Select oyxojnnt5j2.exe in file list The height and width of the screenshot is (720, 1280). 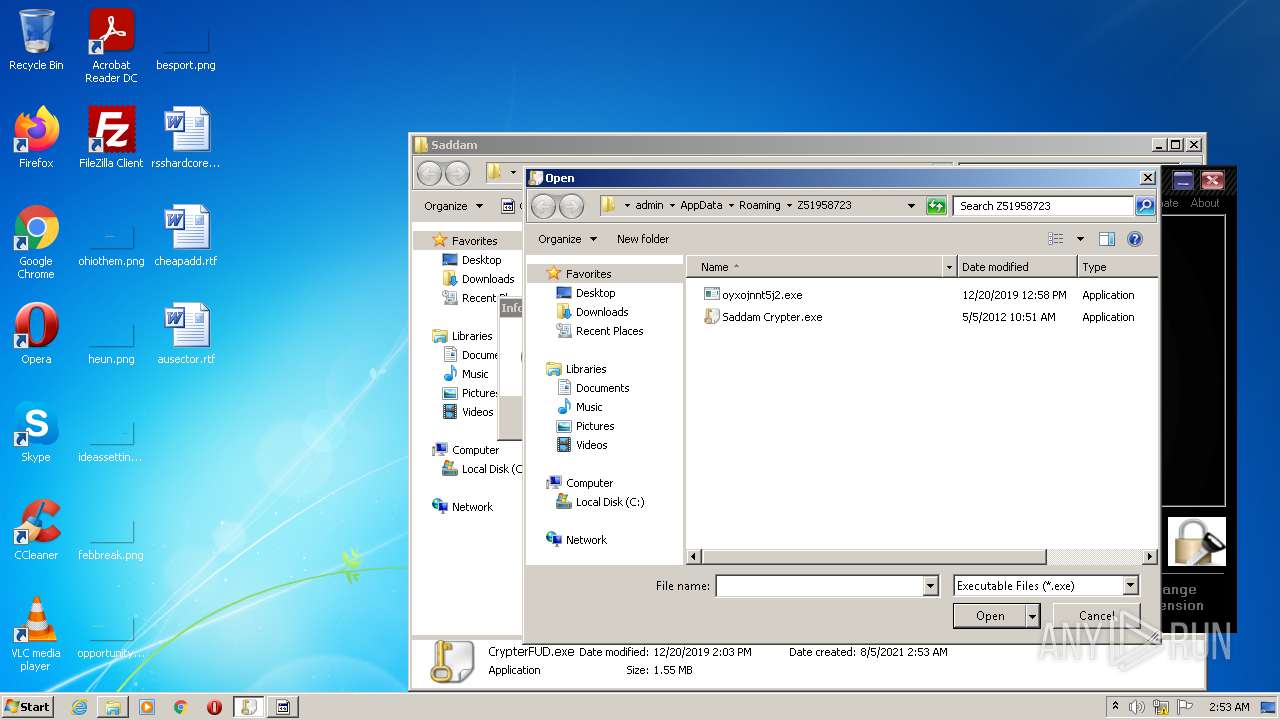[x=752, y=295]
